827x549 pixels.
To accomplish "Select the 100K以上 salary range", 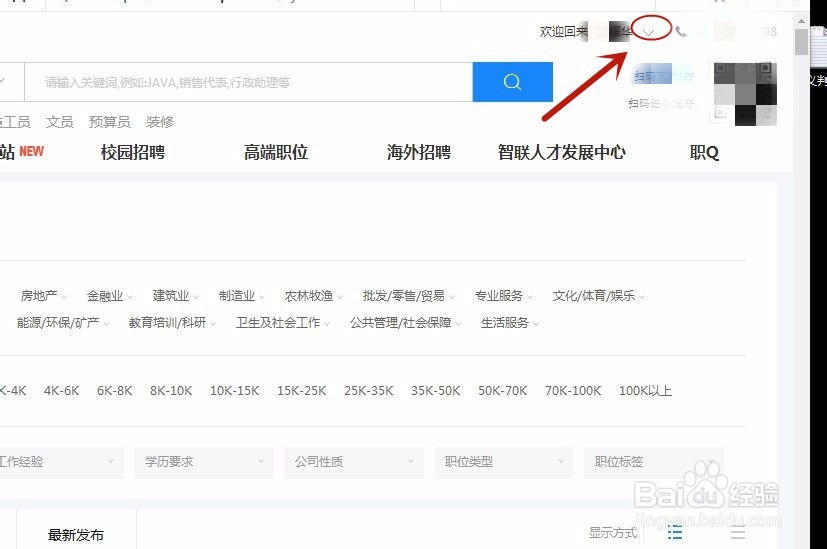I will 645,391.
